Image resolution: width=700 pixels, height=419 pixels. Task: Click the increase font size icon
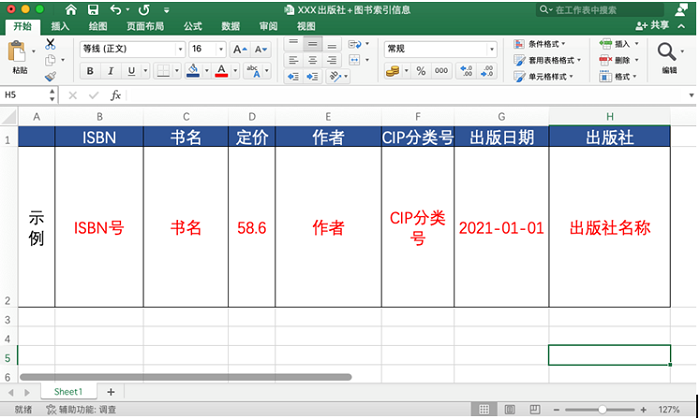[x=239, y=49]
